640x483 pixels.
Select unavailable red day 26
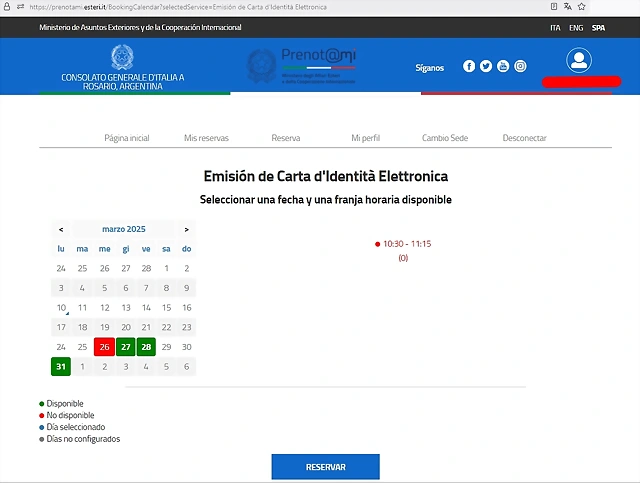pos(104,347)
